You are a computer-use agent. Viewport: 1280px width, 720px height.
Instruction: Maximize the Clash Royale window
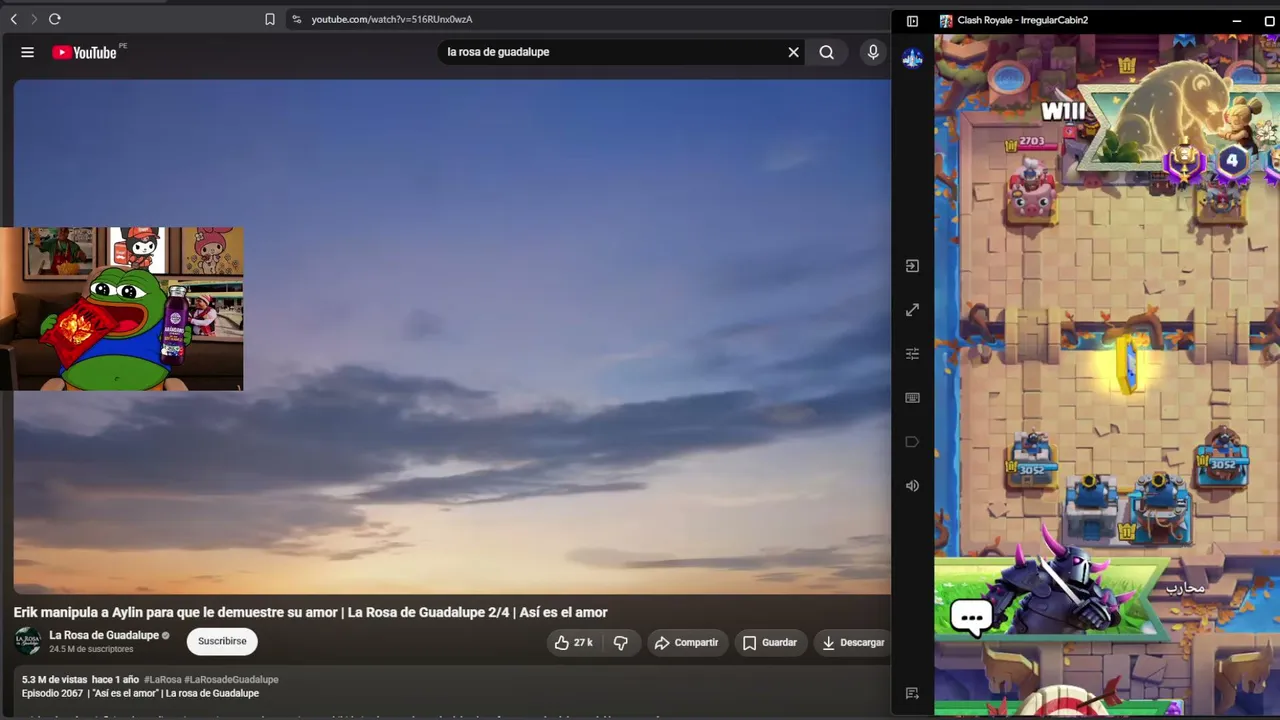pos(1270,20)
